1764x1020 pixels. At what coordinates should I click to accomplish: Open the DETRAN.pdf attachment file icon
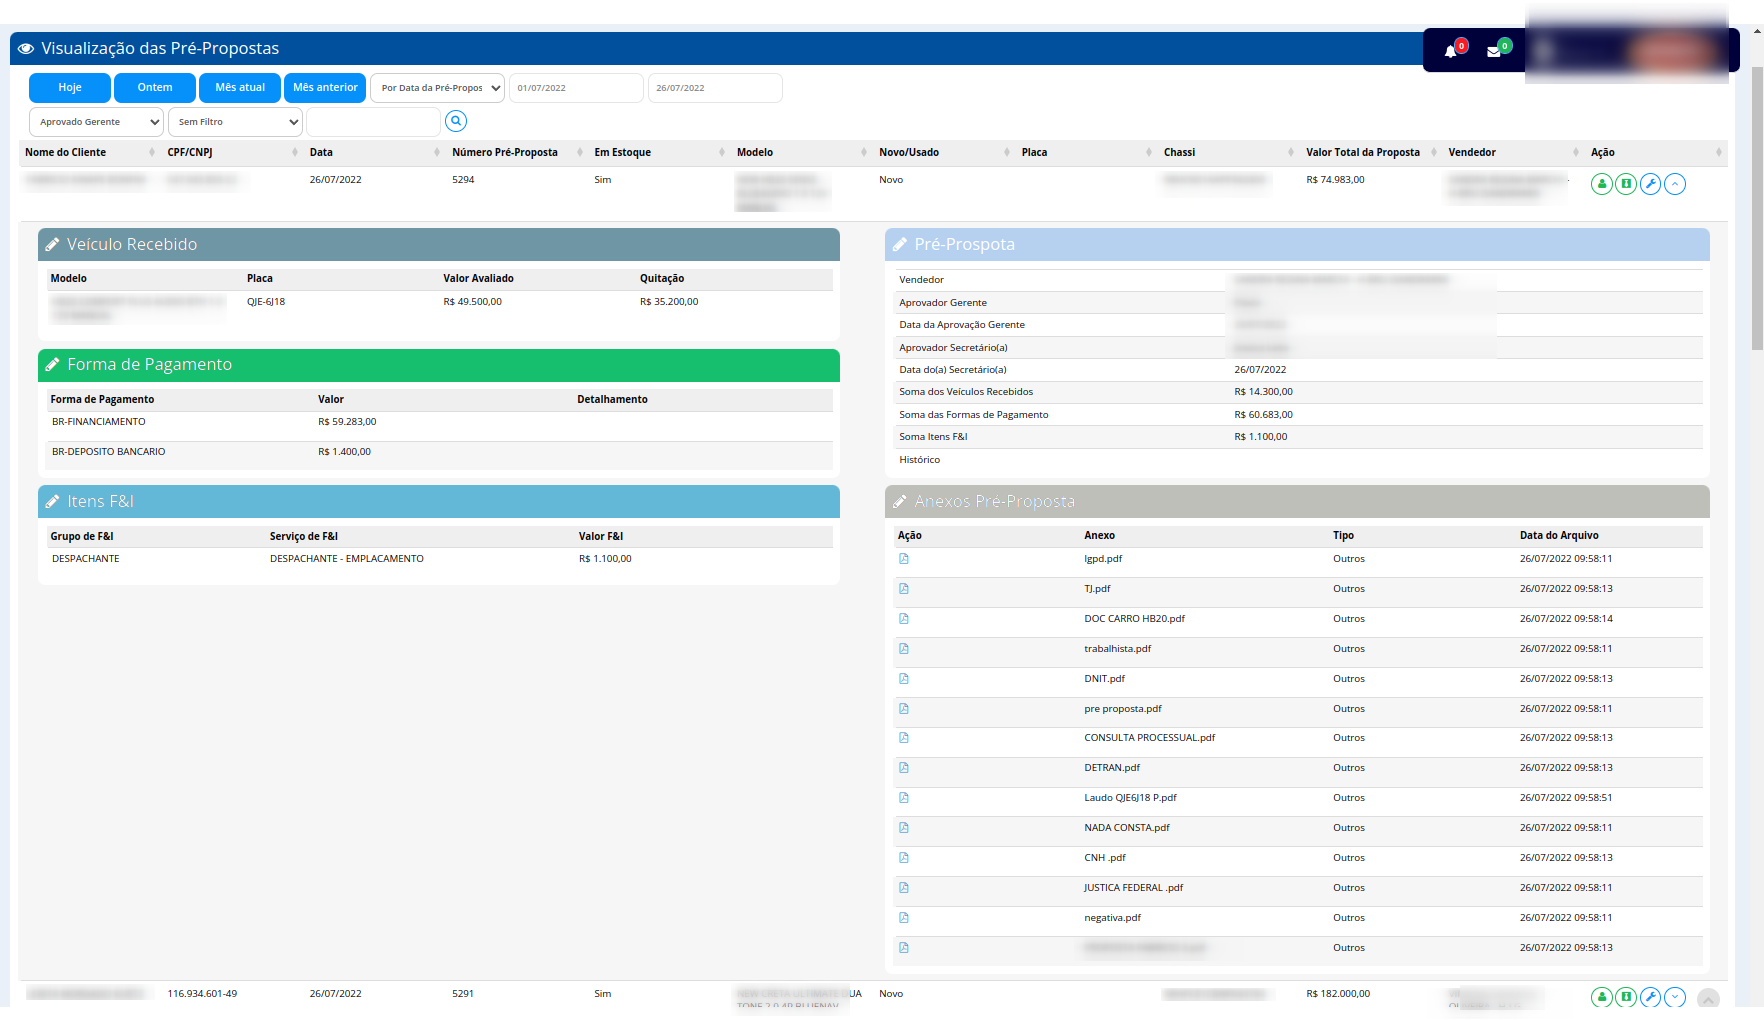904,768
